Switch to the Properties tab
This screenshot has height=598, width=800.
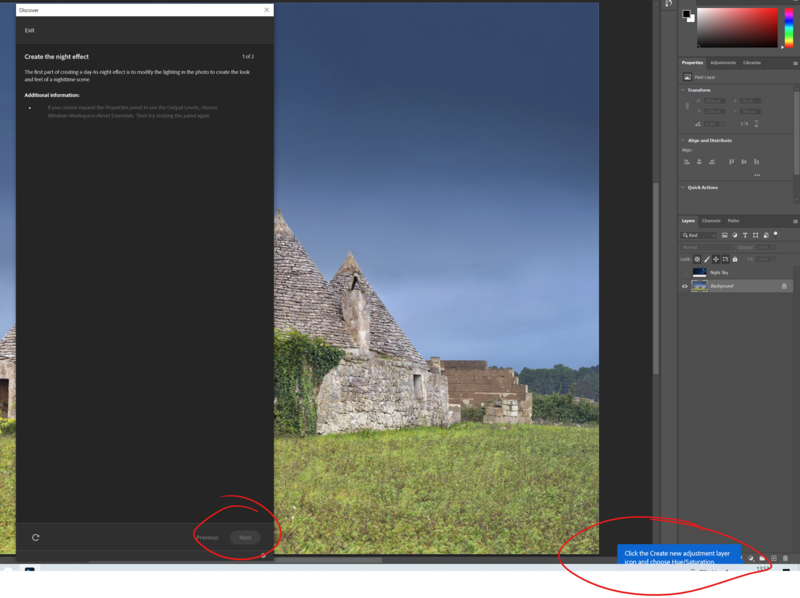point(692,63)
